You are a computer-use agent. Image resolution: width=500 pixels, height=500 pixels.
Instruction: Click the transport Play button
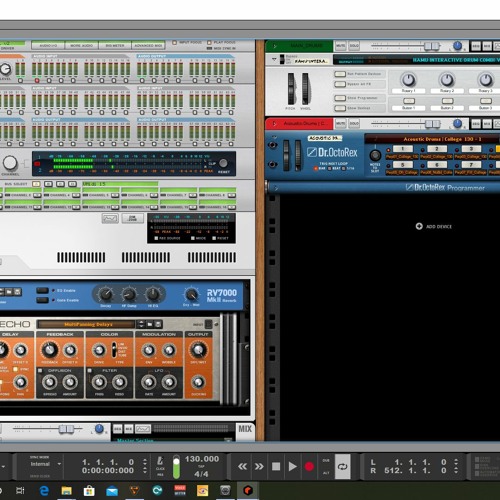click(x=292, y=466)
